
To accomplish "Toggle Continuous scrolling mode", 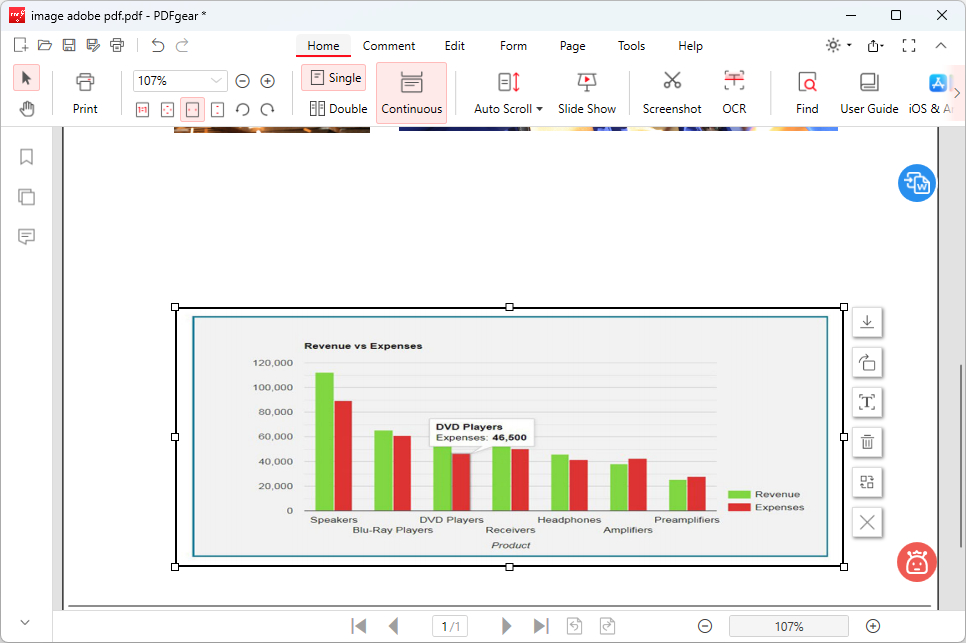I will 412,93.
